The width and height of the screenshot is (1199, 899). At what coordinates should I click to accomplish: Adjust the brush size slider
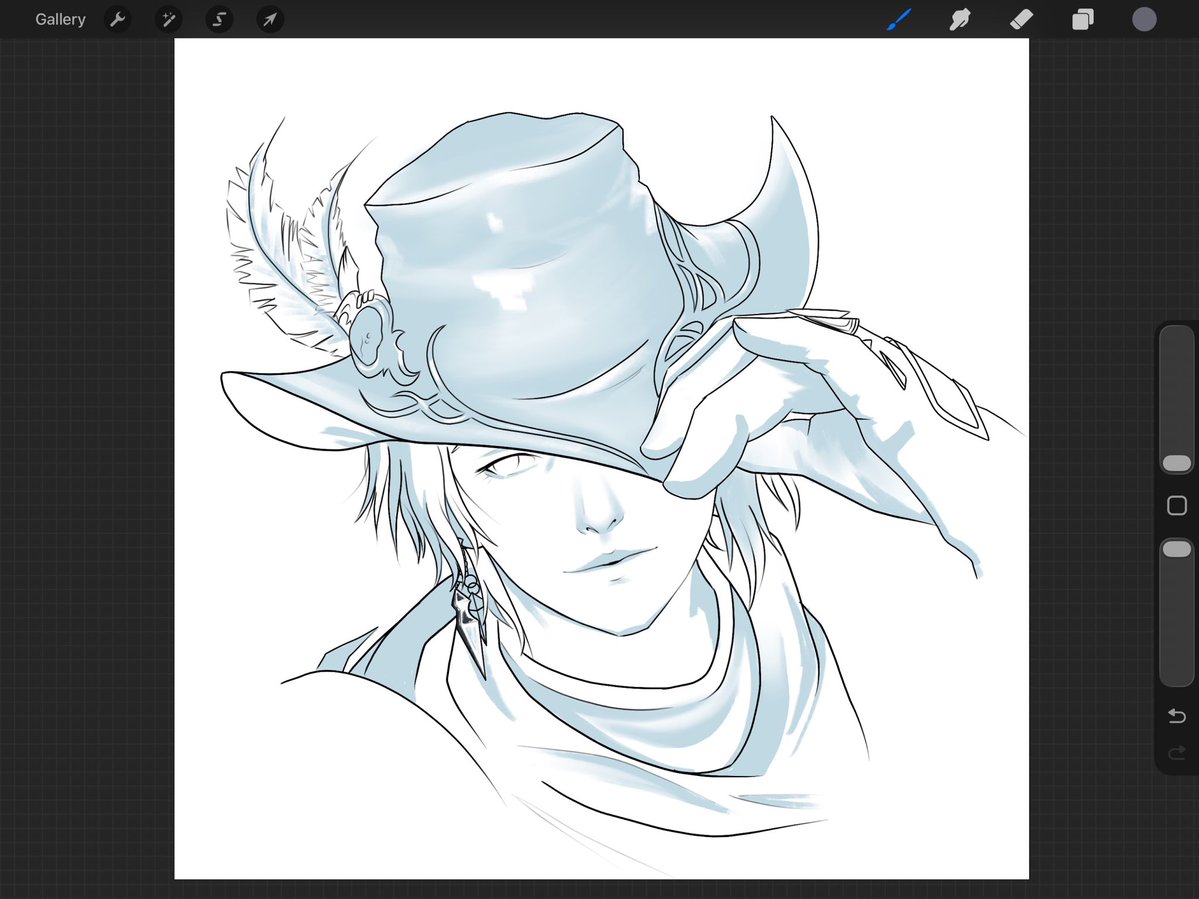click(1177, 400)
